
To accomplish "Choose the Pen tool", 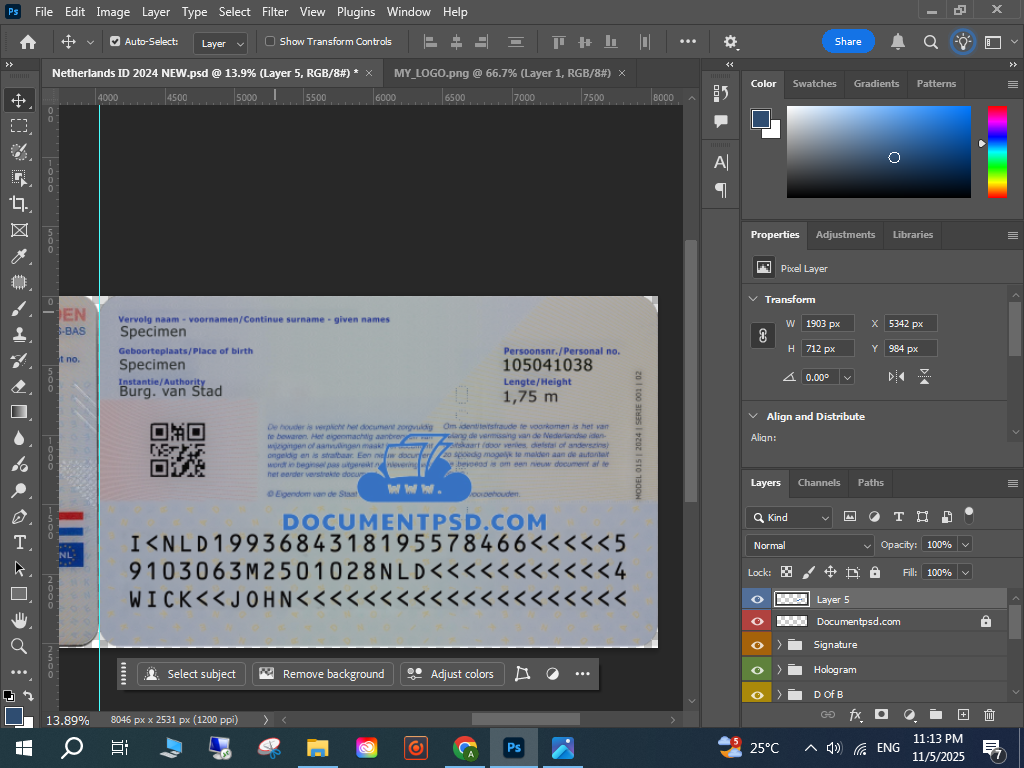I will [19, 516].
